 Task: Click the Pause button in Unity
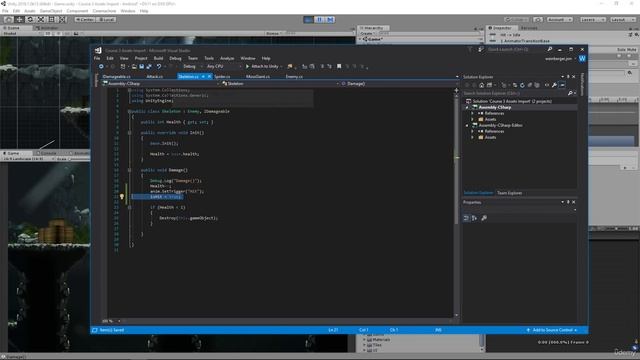coord(320,19)
